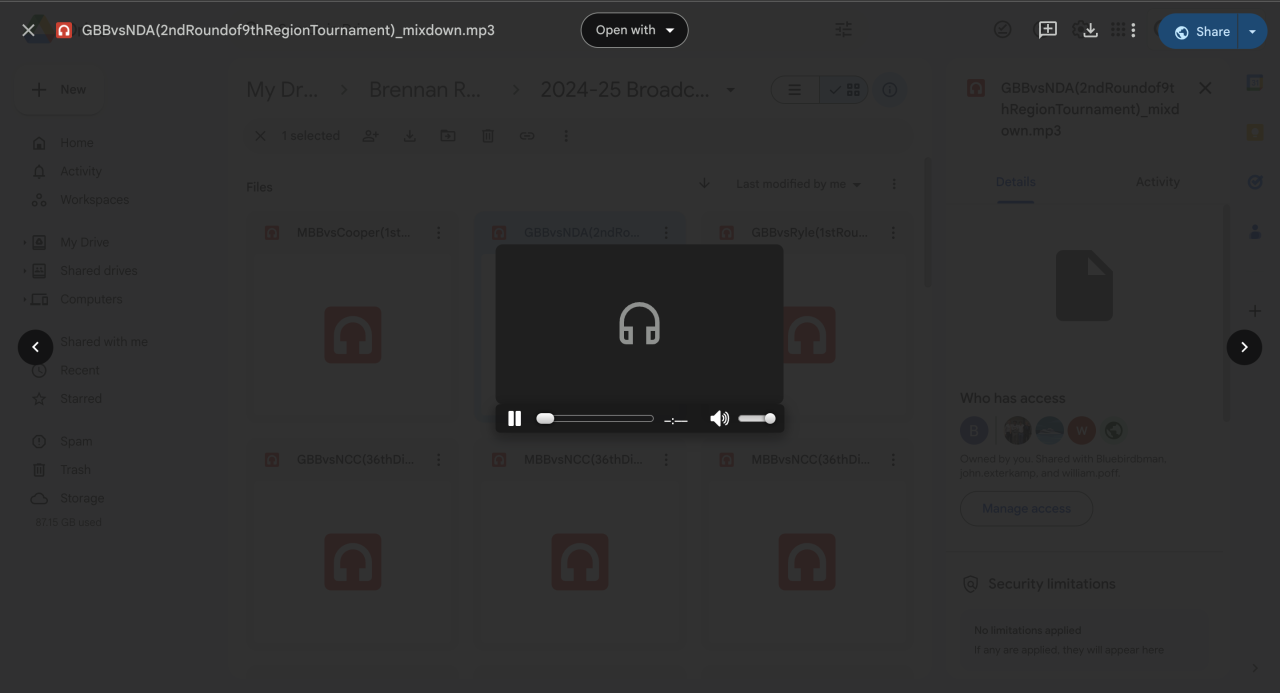Click the blue Share button
The width and height of the screenshot is (1280, 693).
point(1199,31)
